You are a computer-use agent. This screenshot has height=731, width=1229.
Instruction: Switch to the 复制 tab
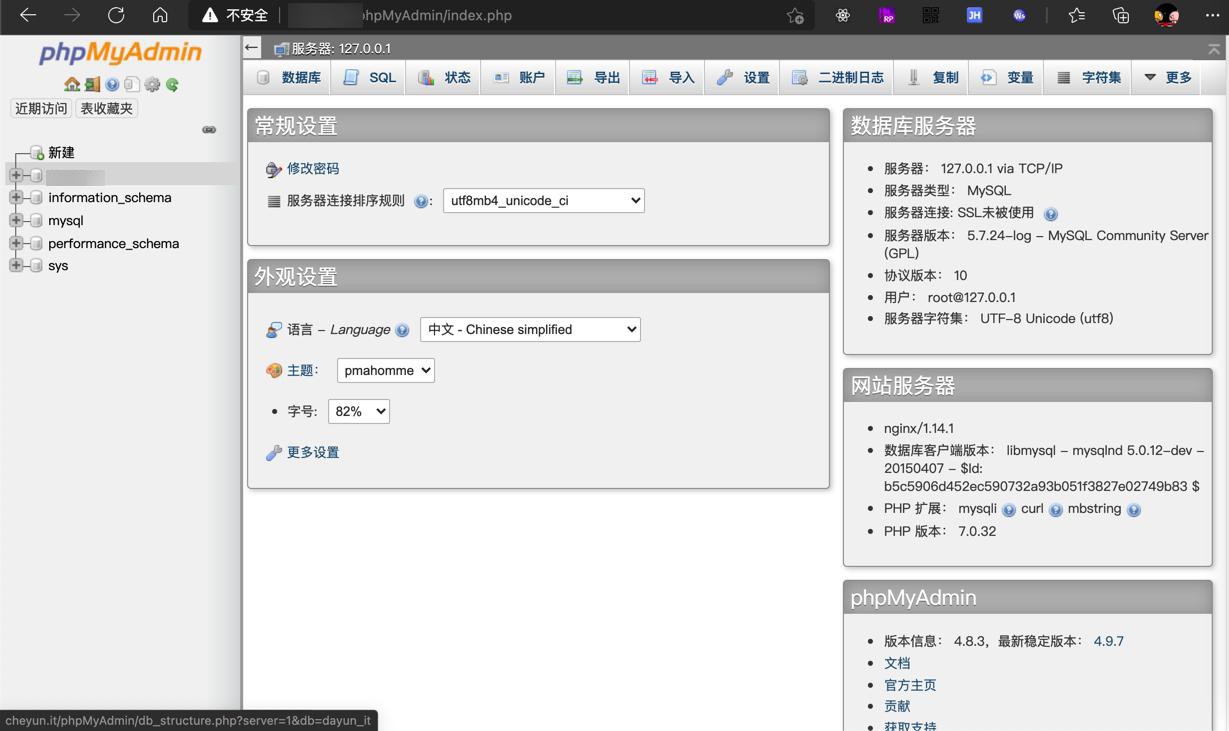tap(932, 77)
